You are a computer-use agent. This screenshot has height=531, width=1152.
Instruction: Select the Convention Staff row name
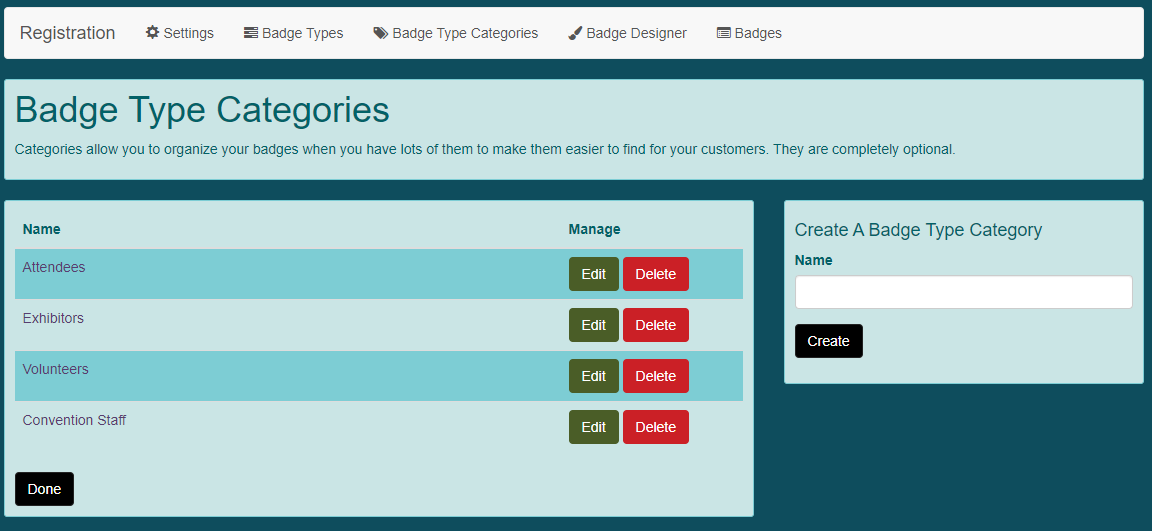coord(74,420)
